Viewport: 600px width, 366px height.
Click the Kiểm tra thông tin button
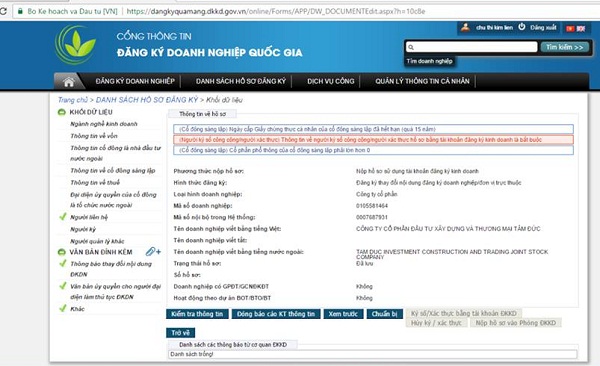197,314
